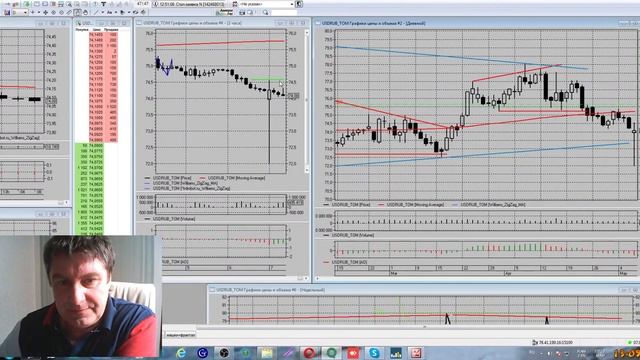Viewport: 640px width, 360px height.
Task: Click the magnifier search icon beside the search field
Action: click(265, 13)
